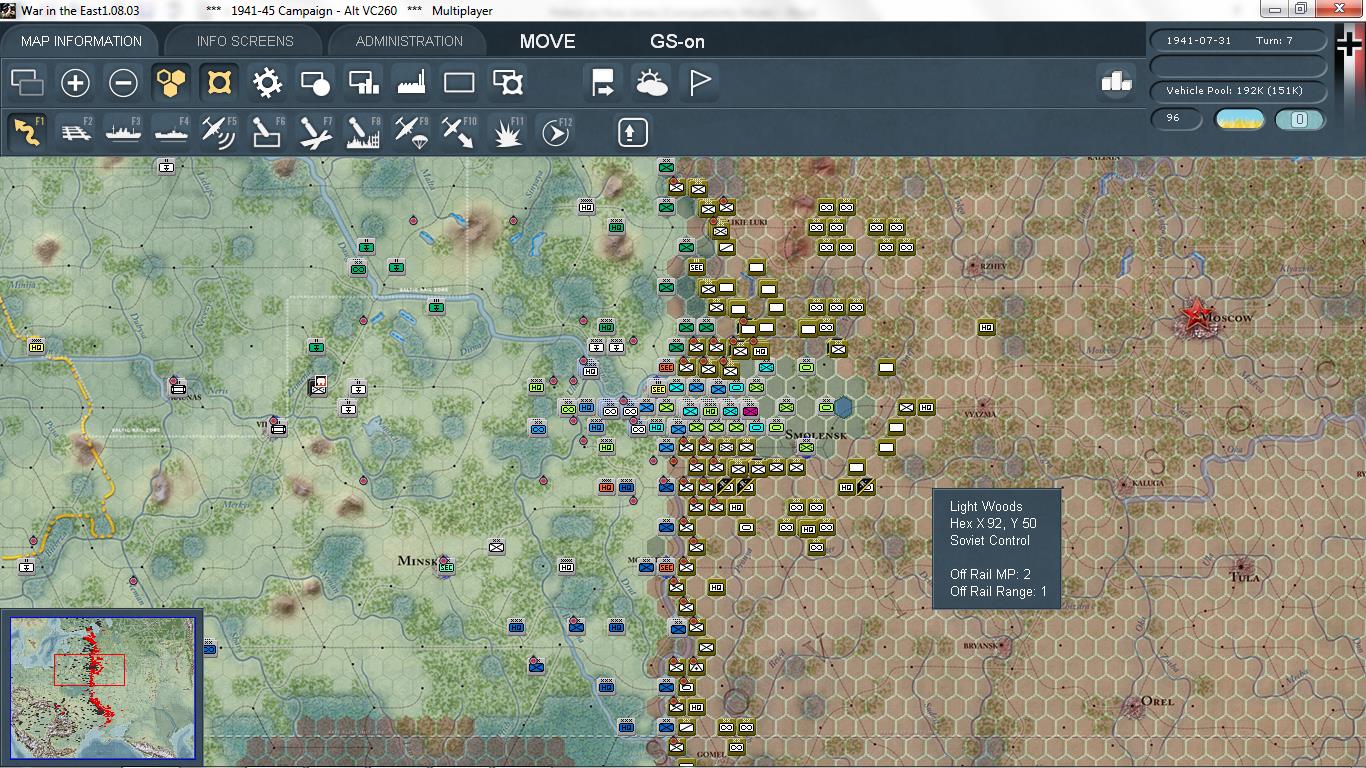Screen dimensions: 1366x768
Task: Click the flag with arrow icon
Action: click(603, 83)
